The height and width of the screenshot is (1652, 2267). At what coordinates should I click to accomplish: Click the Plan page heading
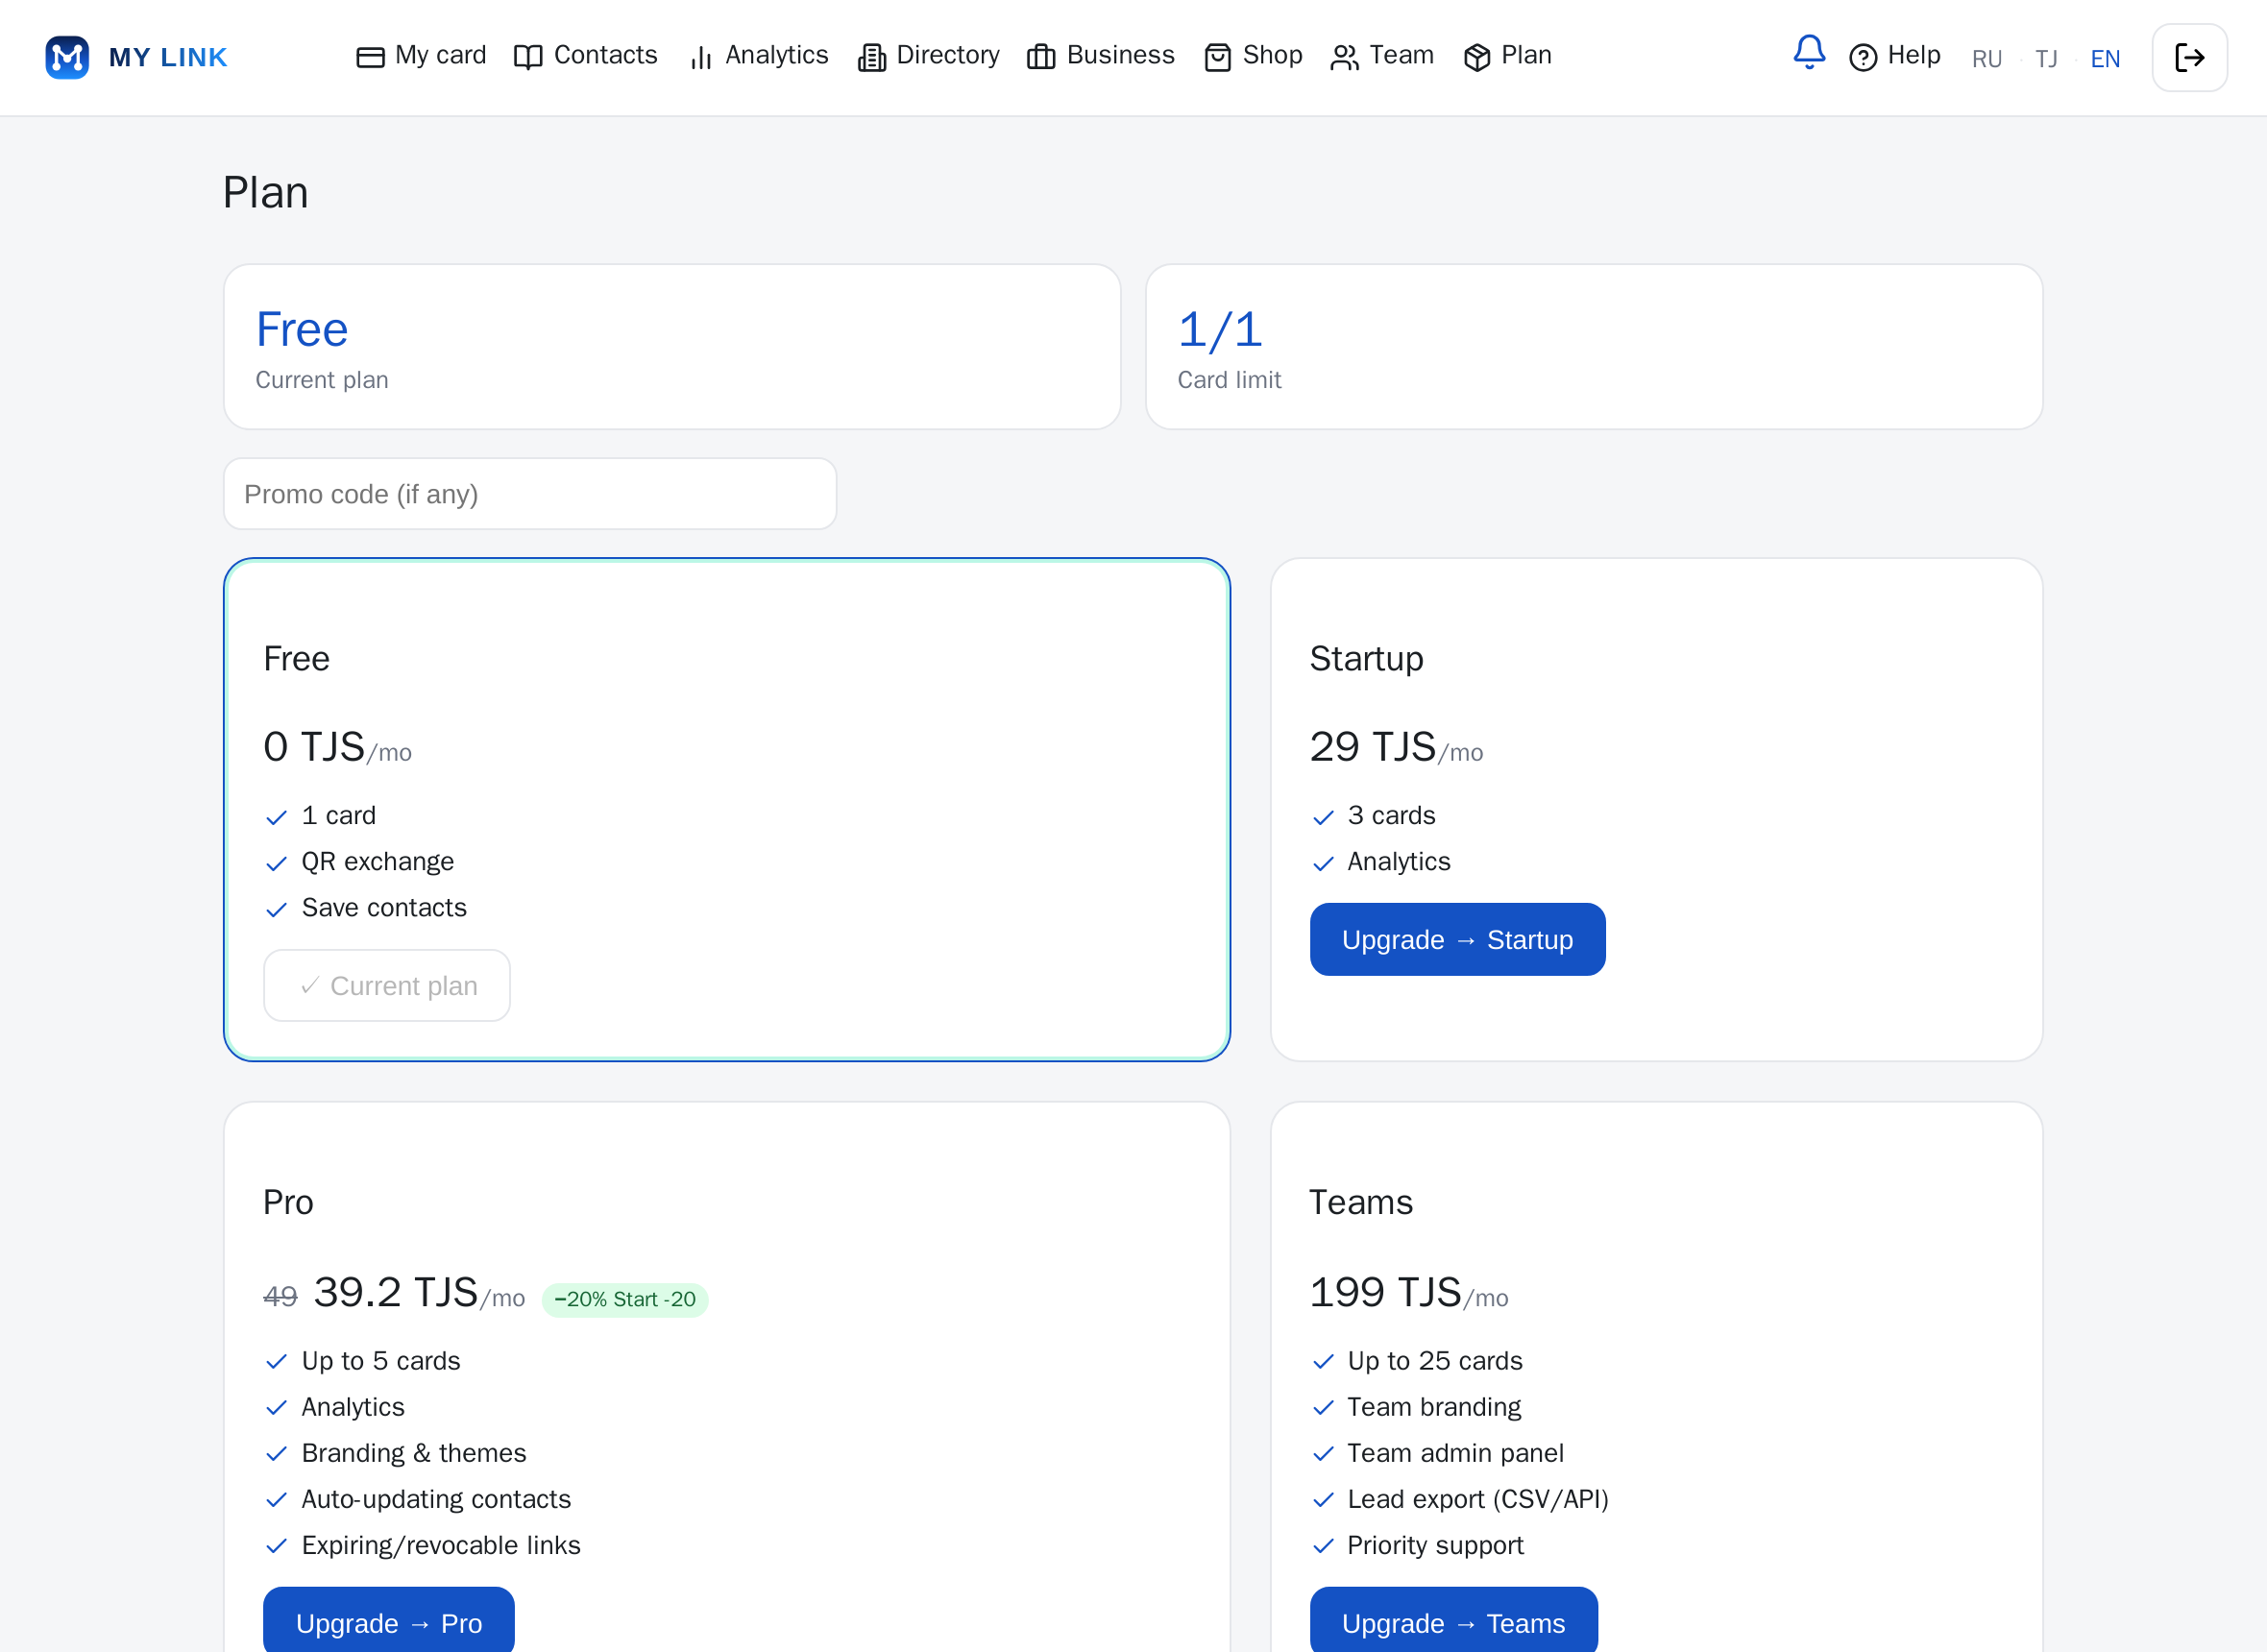tap(265, 192)
